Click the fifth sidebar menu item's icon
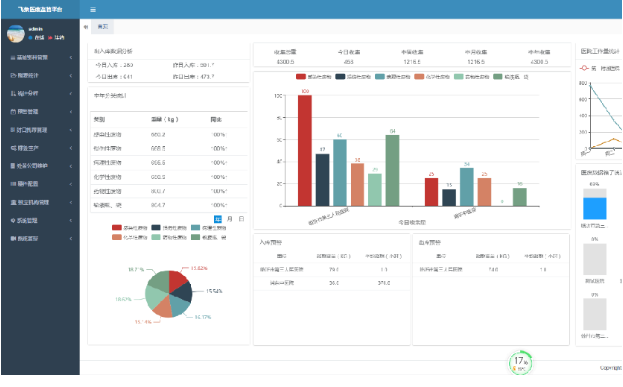The height and width of the screenshot is (387, 623). 13,130
